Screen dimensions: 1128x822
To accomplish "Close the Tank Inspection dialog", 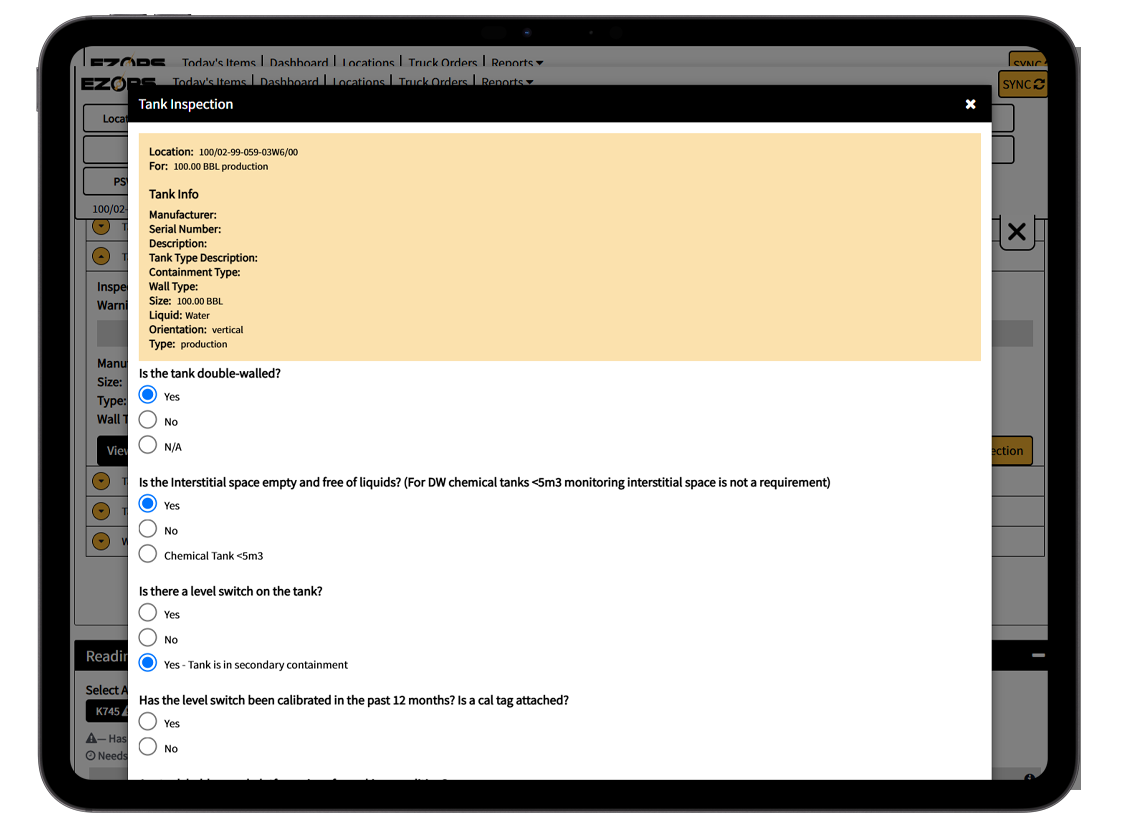I will click(x=970, y=104).
